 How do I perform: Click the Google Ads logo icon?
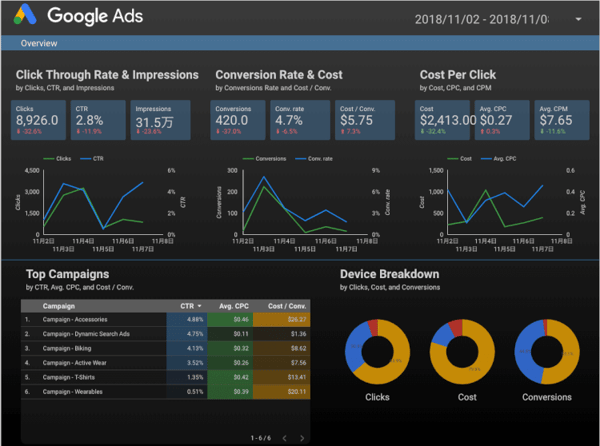click(x=25, y=15)
